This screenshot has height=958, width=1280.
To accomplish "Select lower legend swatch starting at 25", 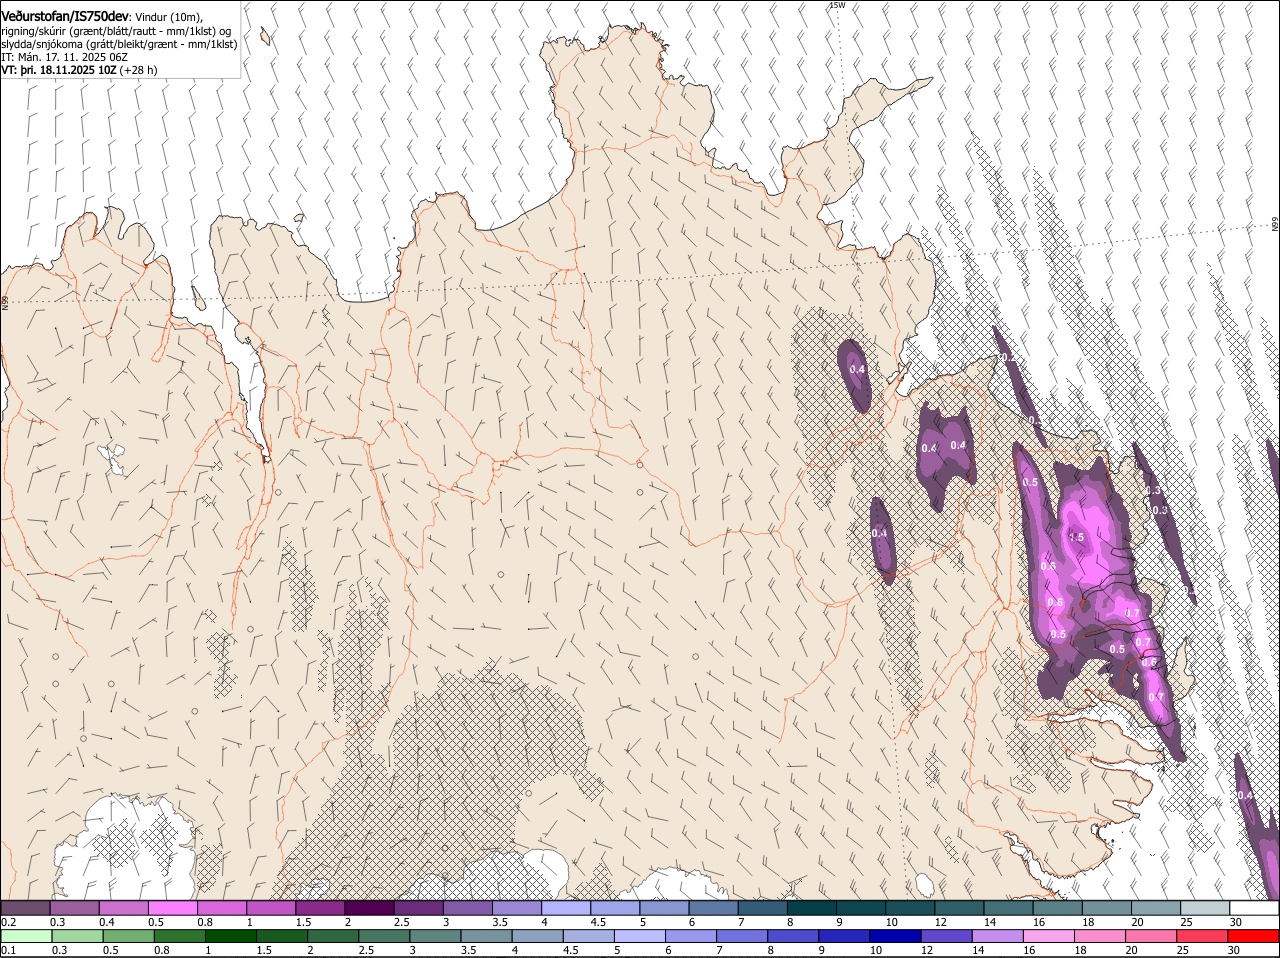I will pyautogui.click(x=1203, y=936).
